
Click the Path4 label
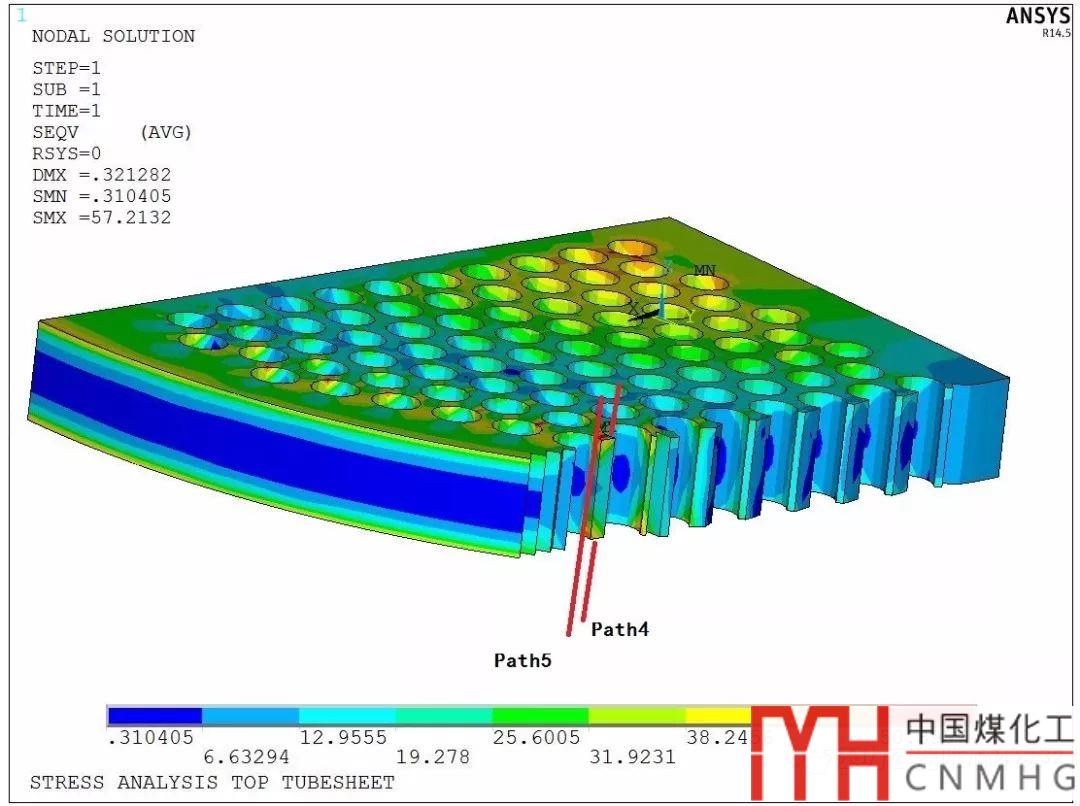click(619, 629)
